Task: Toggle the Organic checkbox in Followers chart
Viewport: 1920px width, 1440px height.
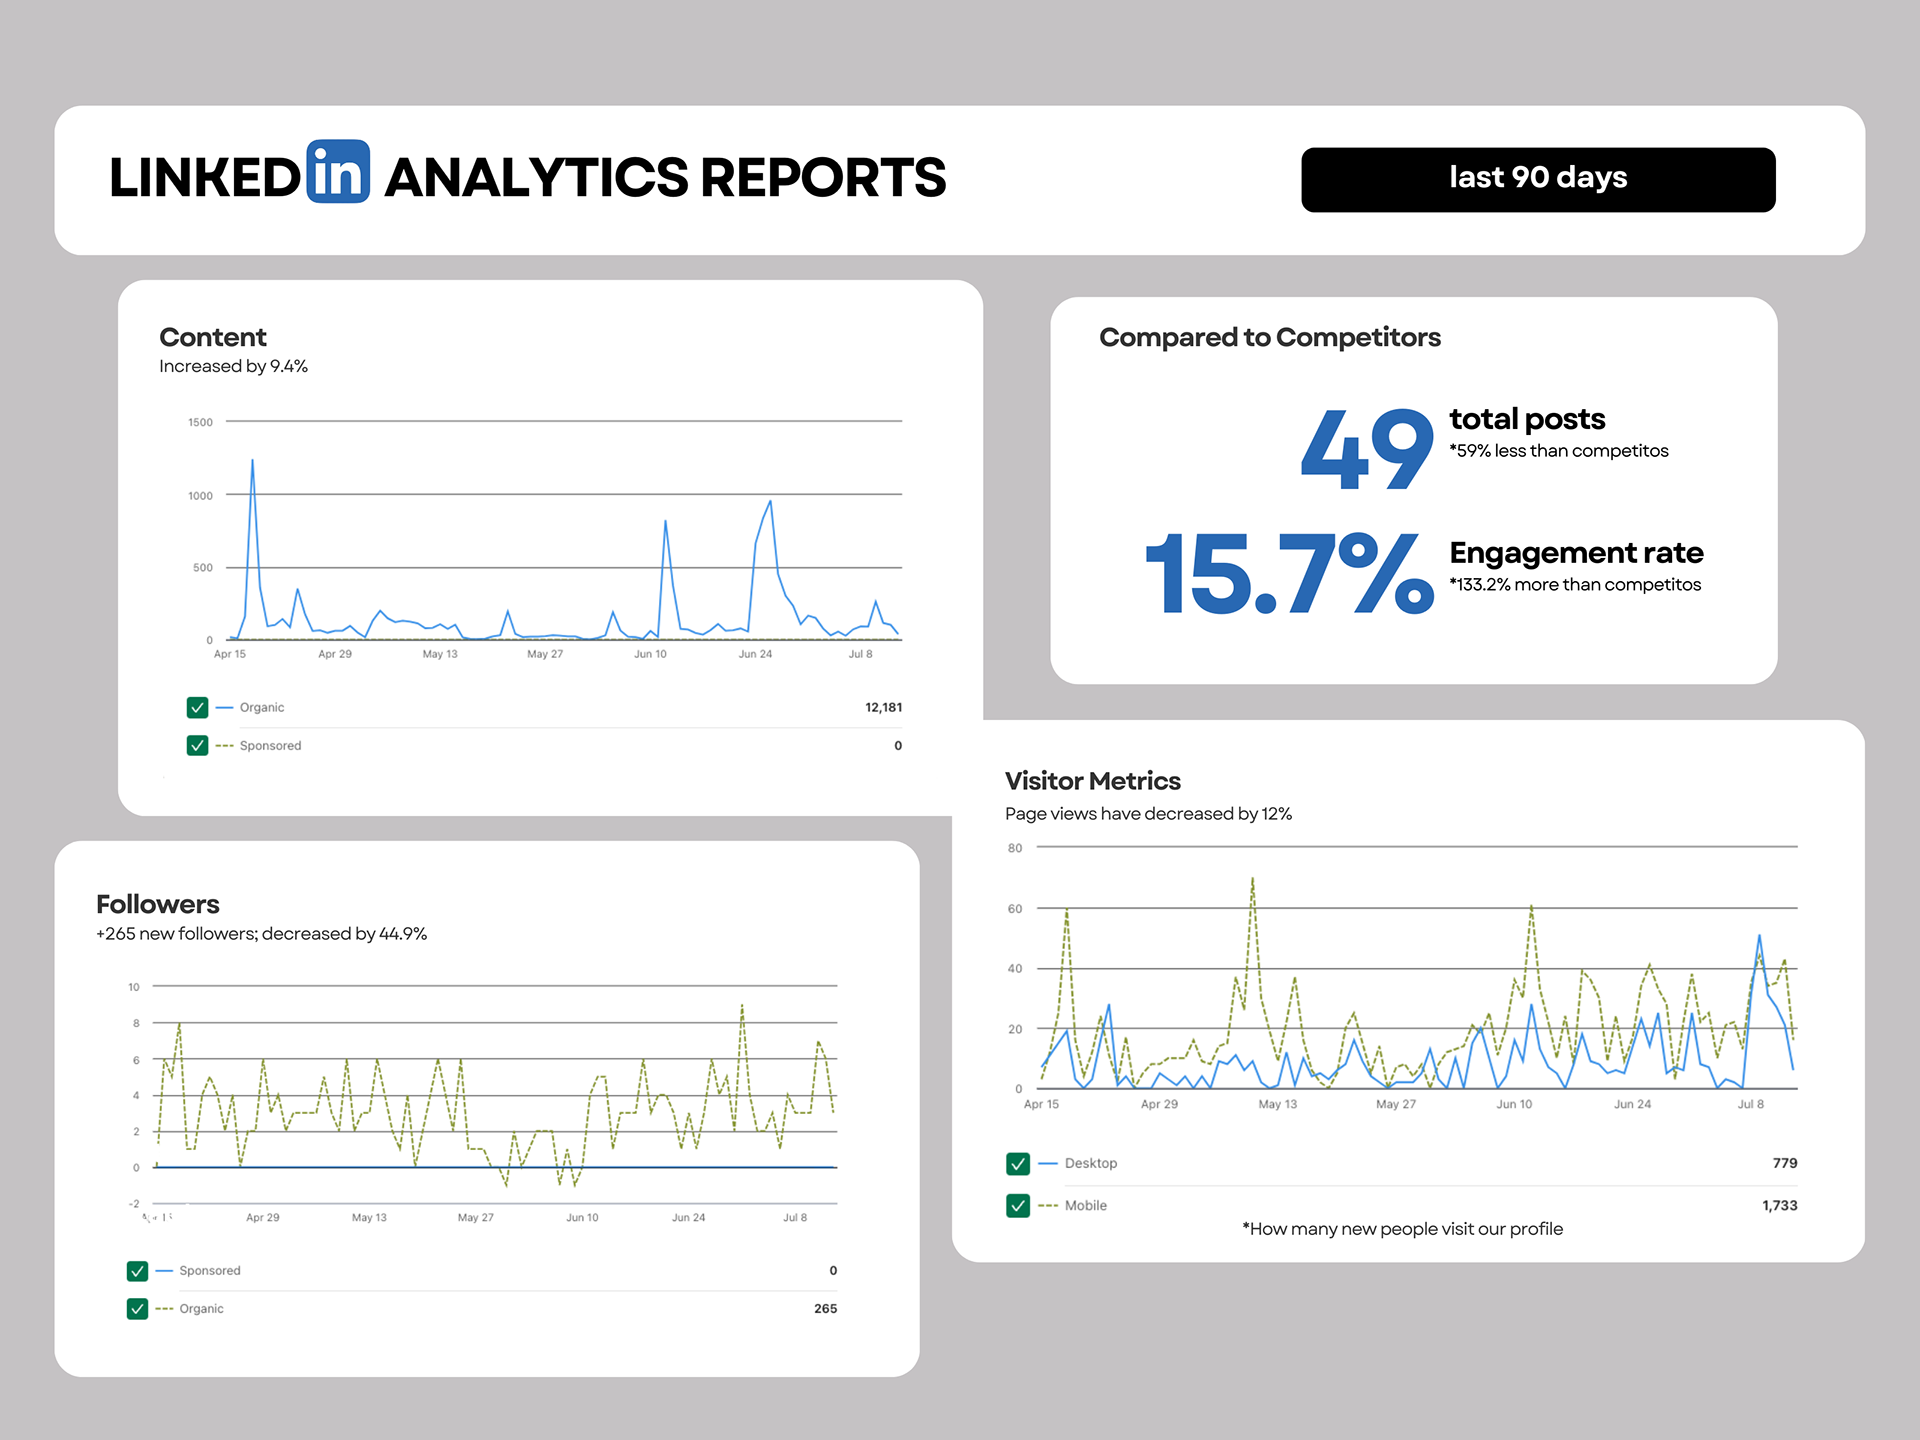Action: (x=137, y=1309)
